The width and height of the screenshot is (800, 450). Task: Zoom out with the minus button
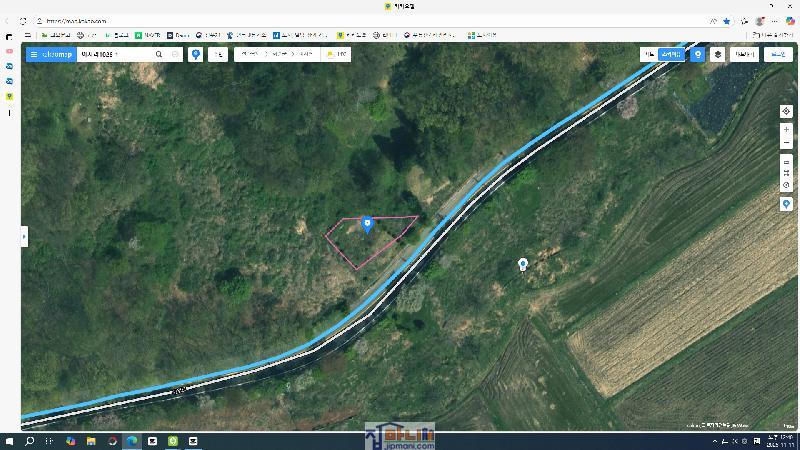(786, 143)
